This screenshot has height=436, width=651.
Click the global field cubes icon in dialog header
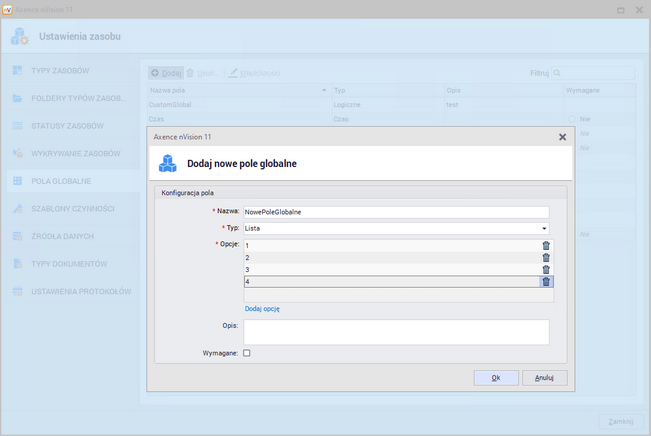[x=168, y=162]
